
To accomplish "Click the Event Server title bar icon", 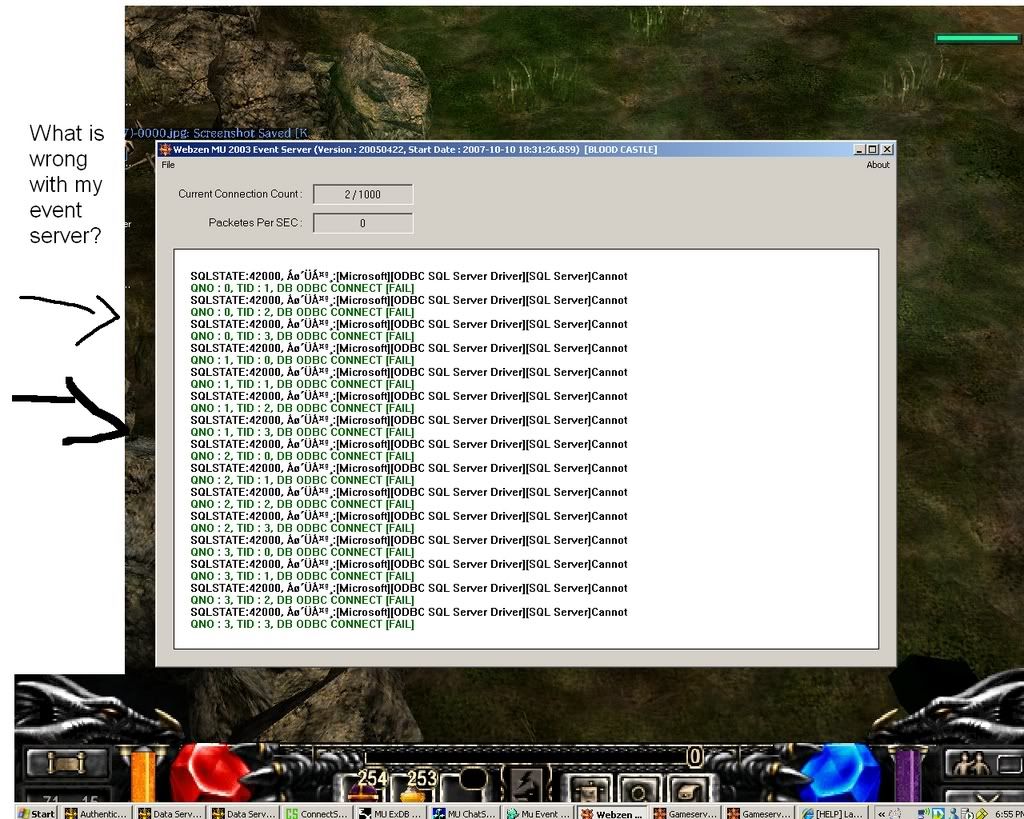I will [x=165, y=149].
